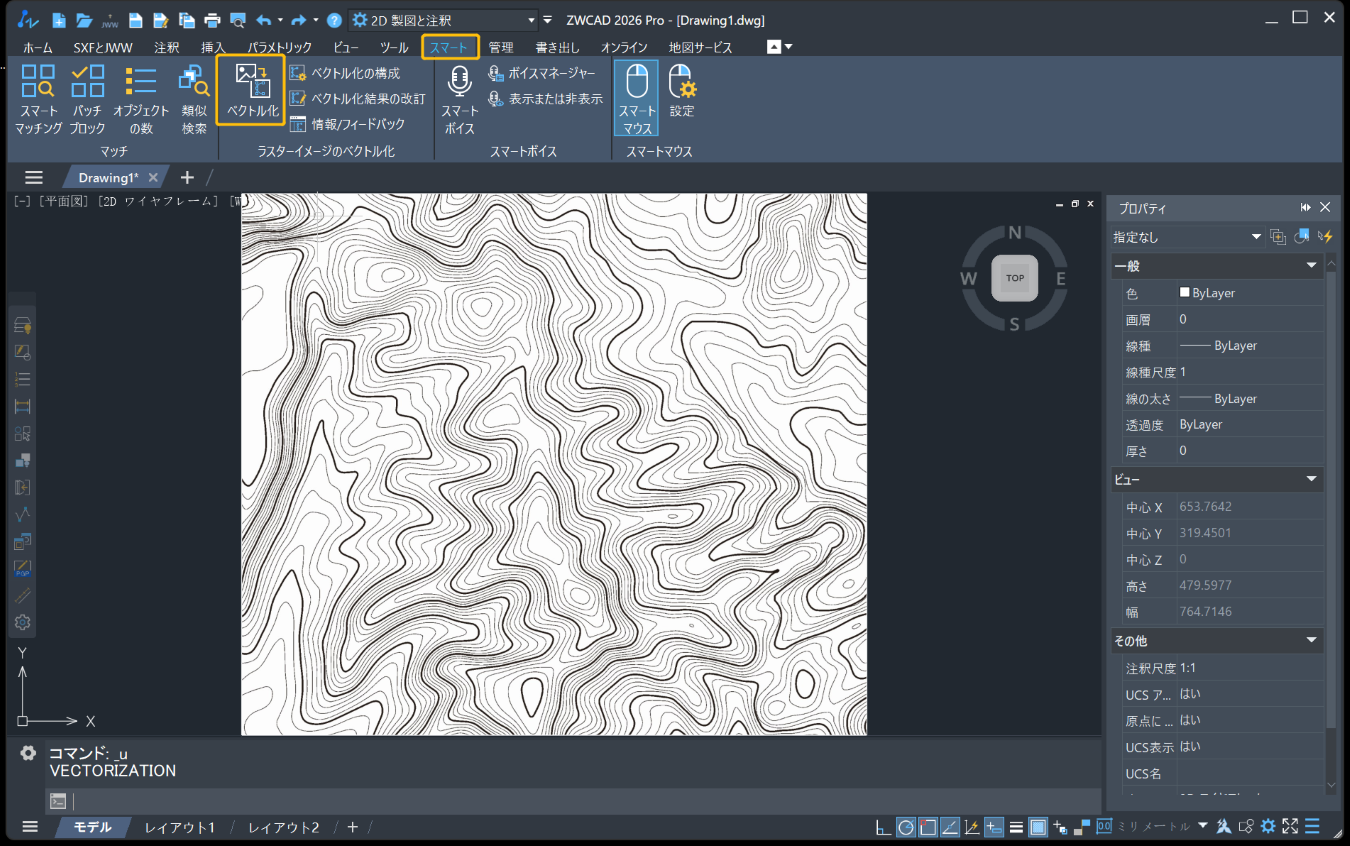The width and height of the screenshot is (1350, 846).
Task: Open the Smart Matching (スマートマッチング) tool
Action: pyautogui.click(x=39, y=99)
